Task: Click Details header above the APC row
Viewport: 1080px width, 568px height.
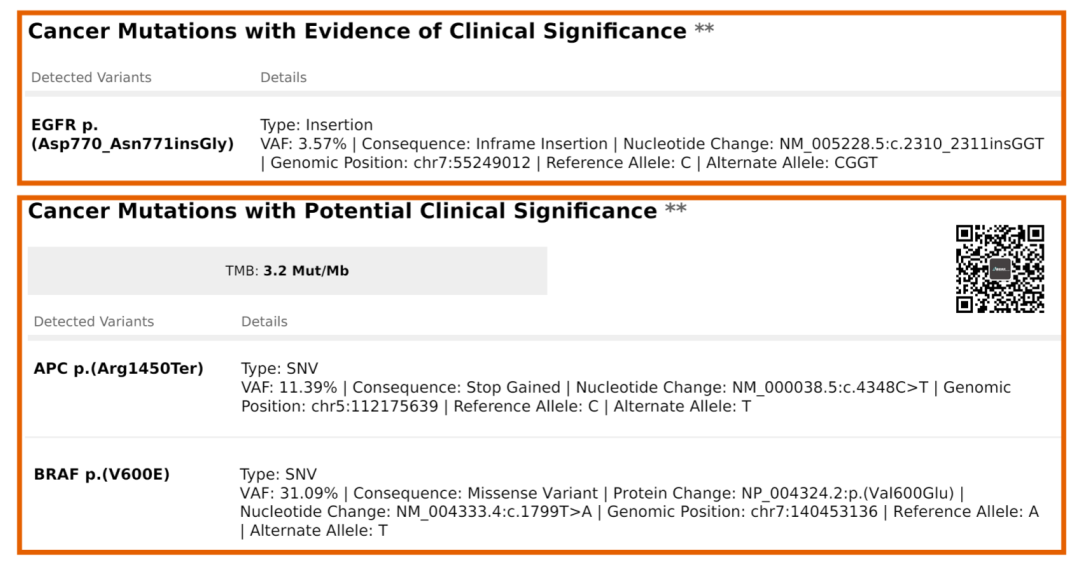Action: [x=264, y=322]
